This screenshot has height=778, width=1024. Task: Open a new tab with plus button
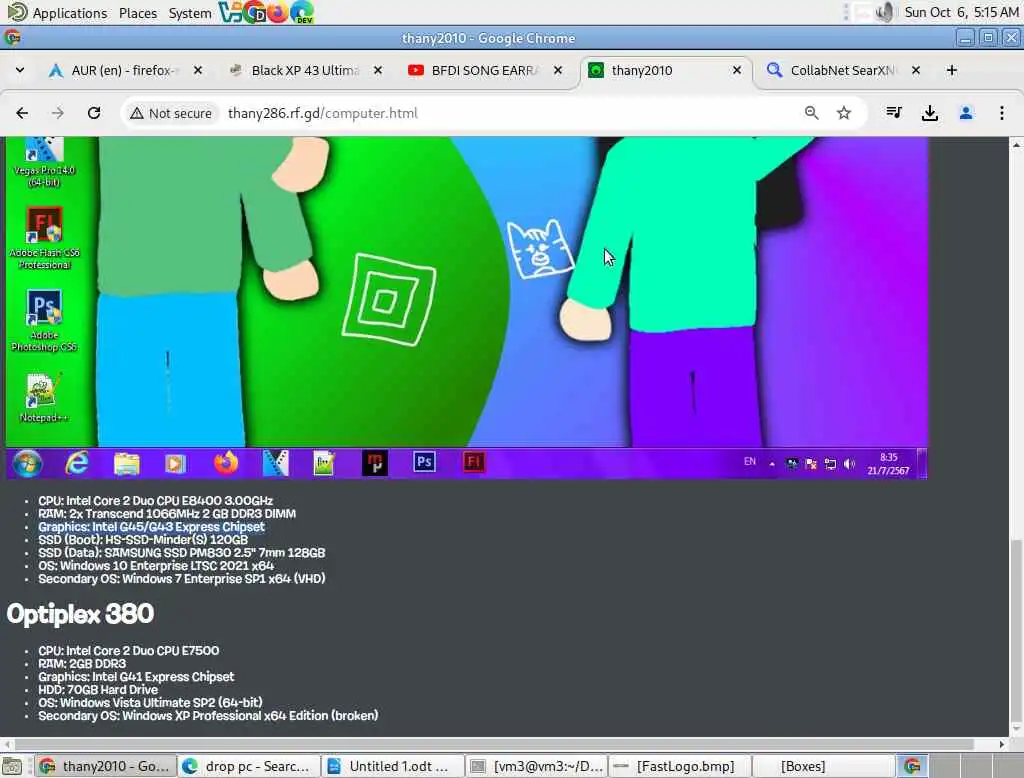click(952, 70)
